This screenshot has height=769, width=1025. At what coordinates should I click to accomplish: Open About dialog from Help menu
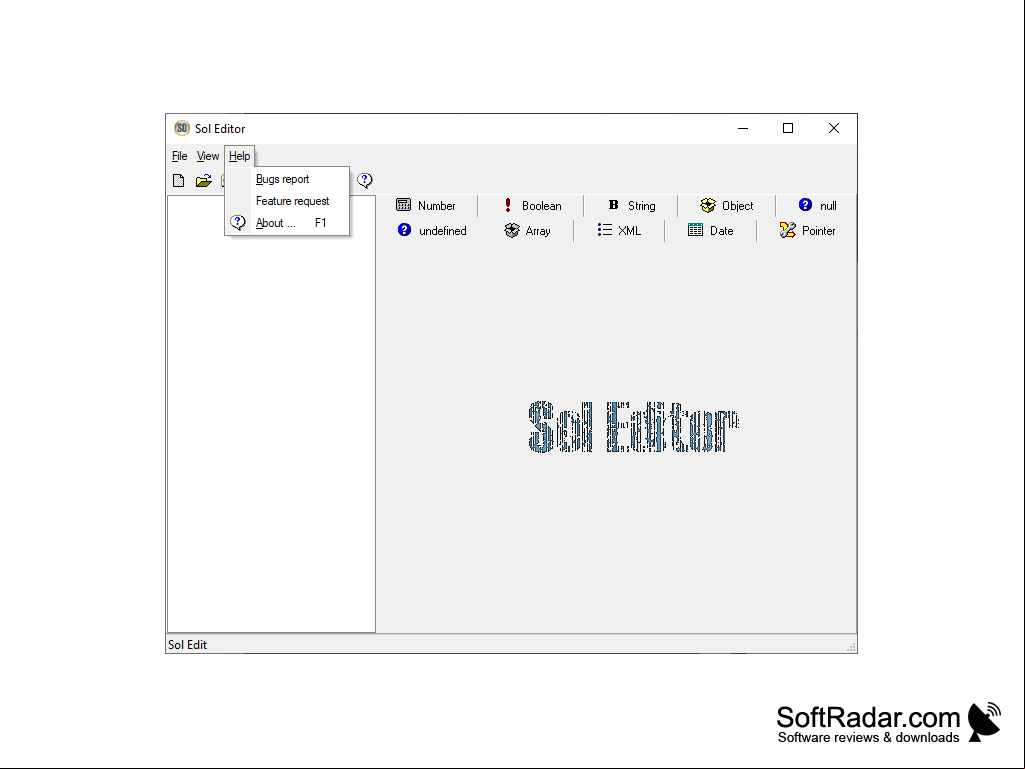point(287,223)
